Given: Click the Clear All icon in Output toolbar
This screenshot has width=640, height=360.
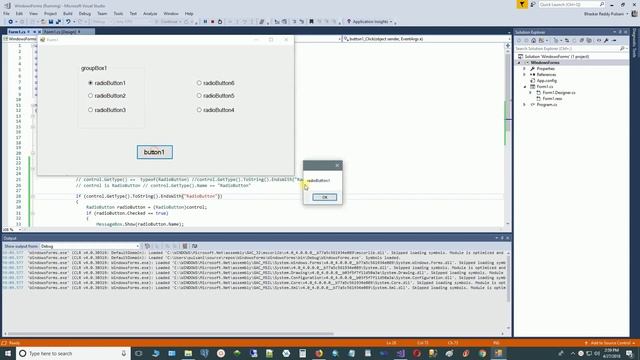Looking at the screenshot, I should tap(185, 246).
